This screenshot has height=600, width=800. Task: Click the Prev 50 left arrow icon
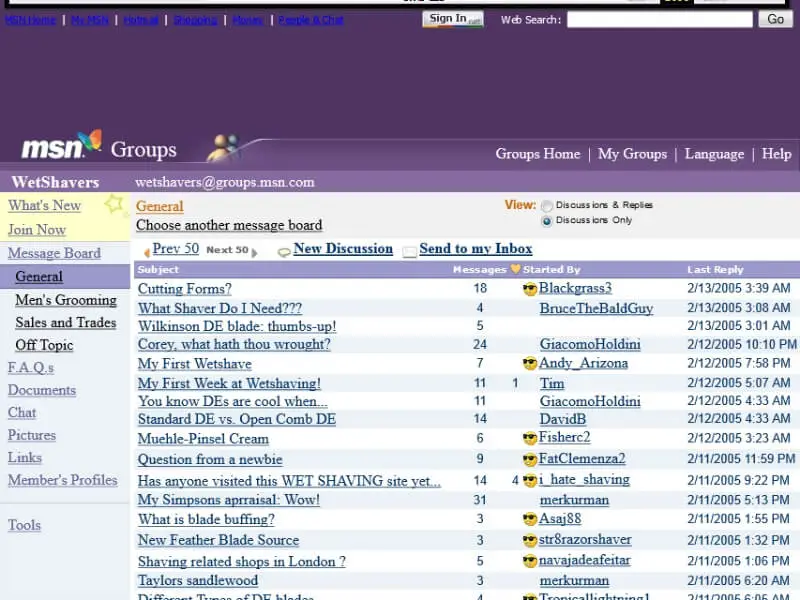(147, 252)
